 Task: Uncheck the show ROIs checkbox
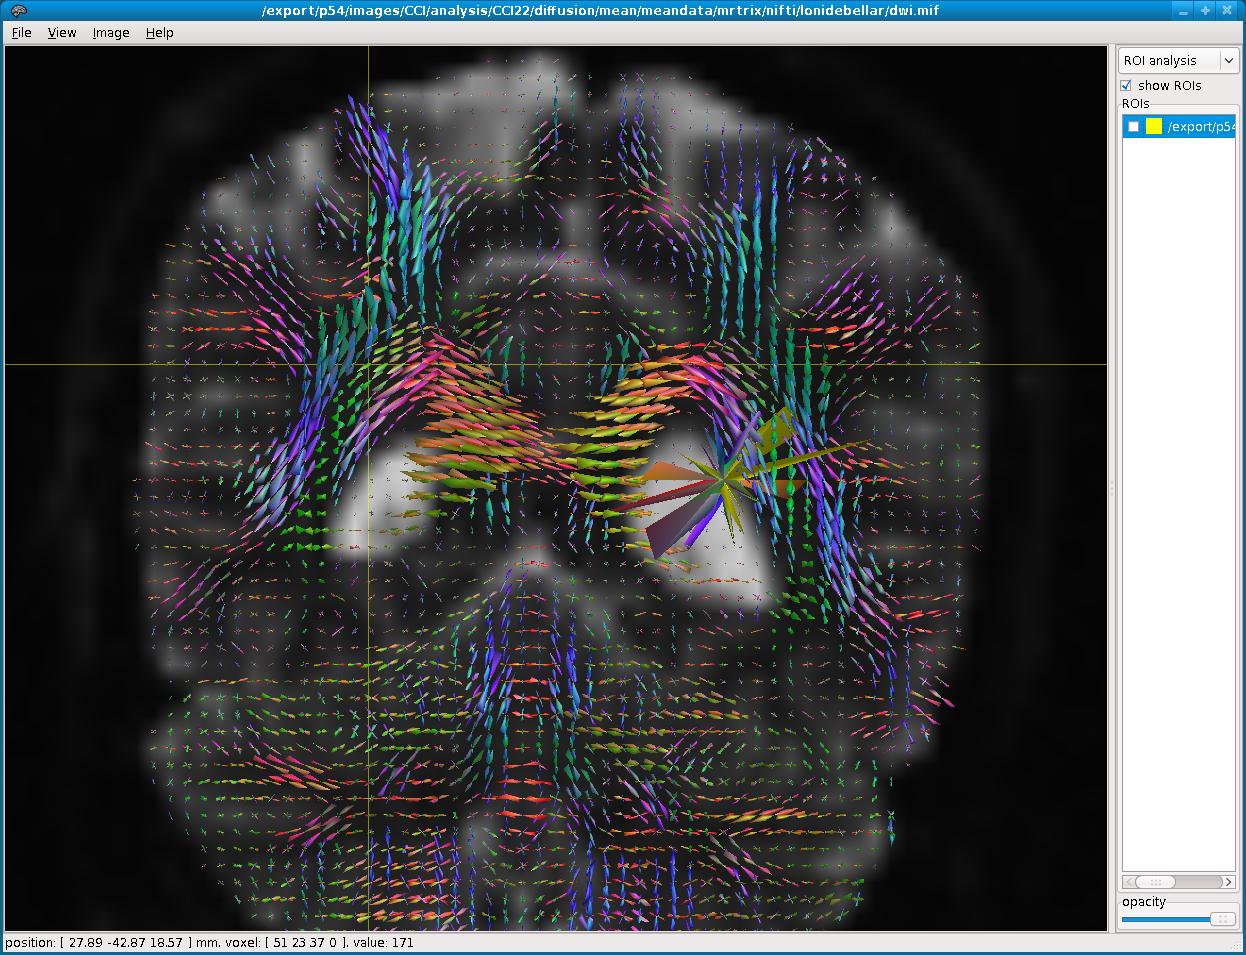pos(1127,86)
